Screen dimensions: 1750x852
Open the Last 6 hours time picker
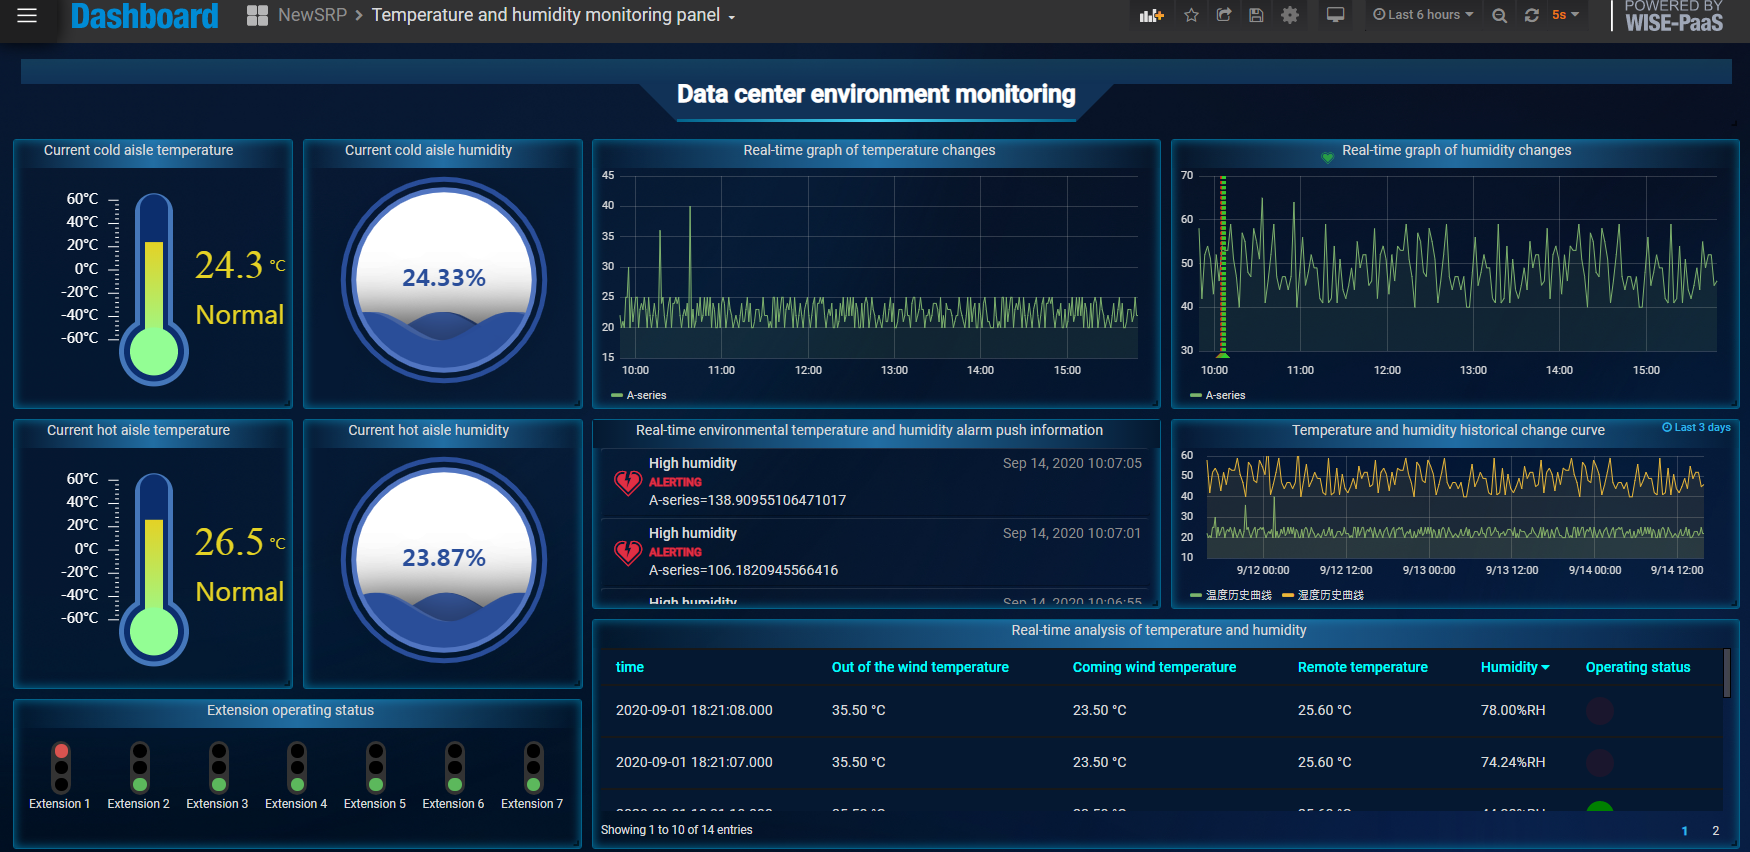[x=1423, y=15]
